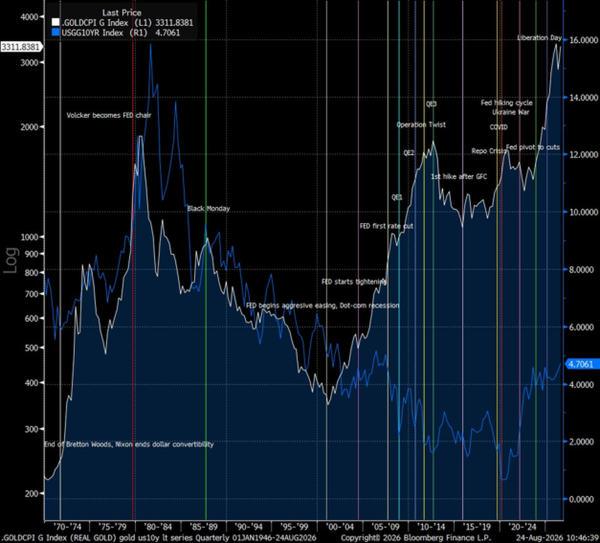Viewport: 600px width, 543px height.
Task: Click the 4.7061 value flag on right axis
Action: 581,364
